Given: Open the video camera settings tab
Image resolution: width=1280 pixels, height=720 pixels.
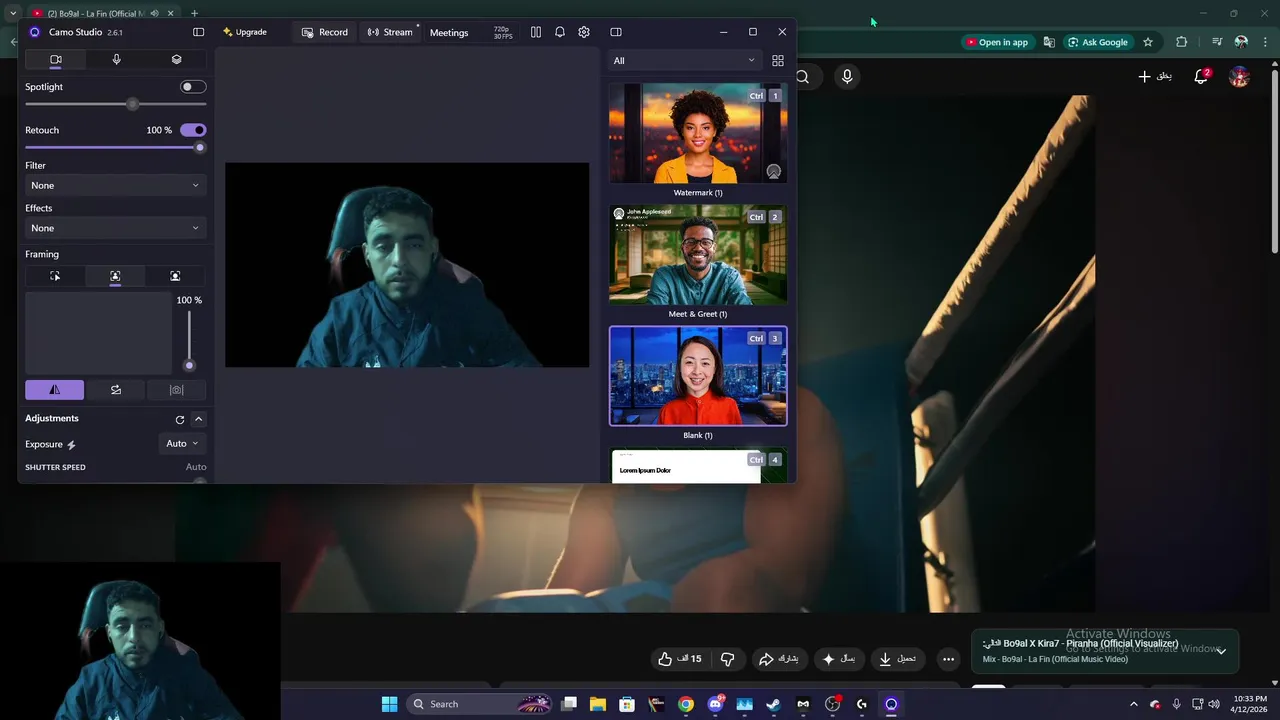Looking at the screenshot, I should tap(56, 60).
